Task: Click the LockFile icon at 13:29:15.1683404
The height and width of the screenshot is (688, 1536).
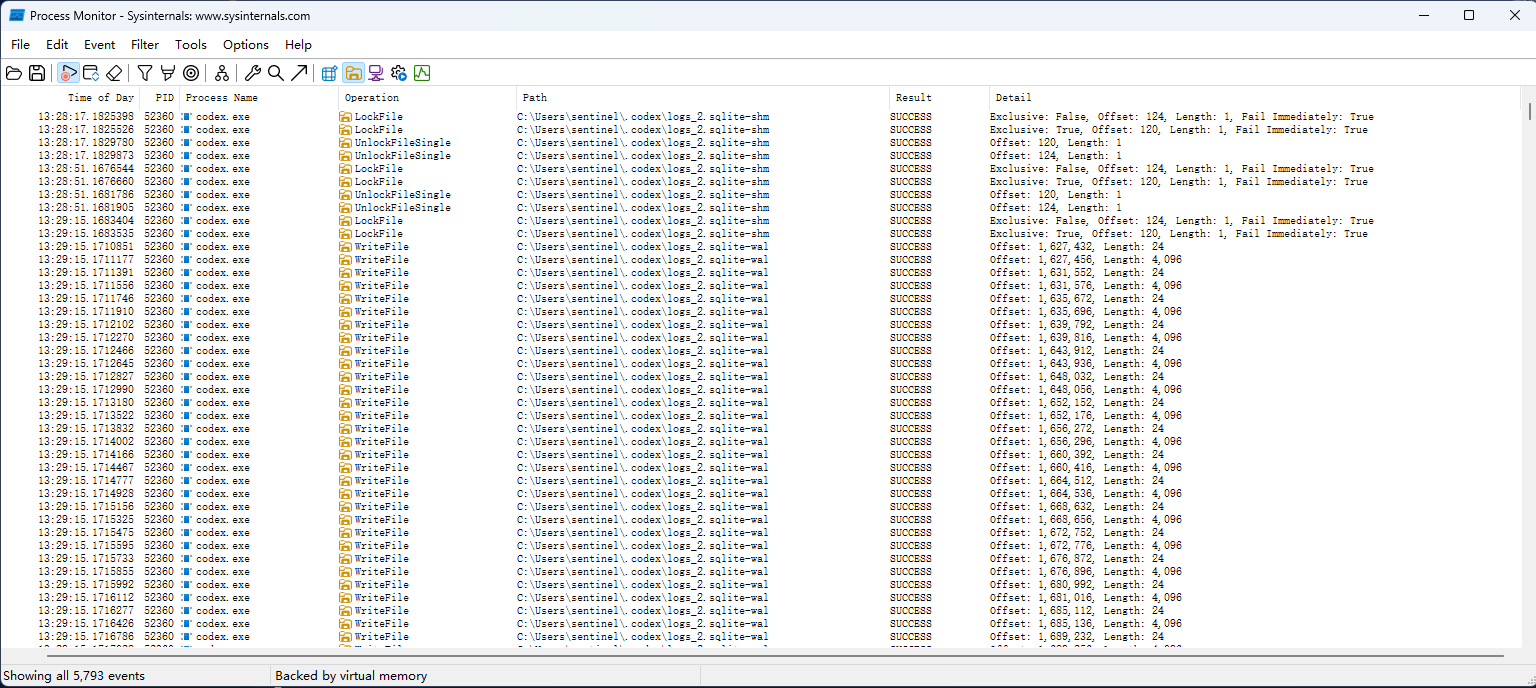Action: 346,221
